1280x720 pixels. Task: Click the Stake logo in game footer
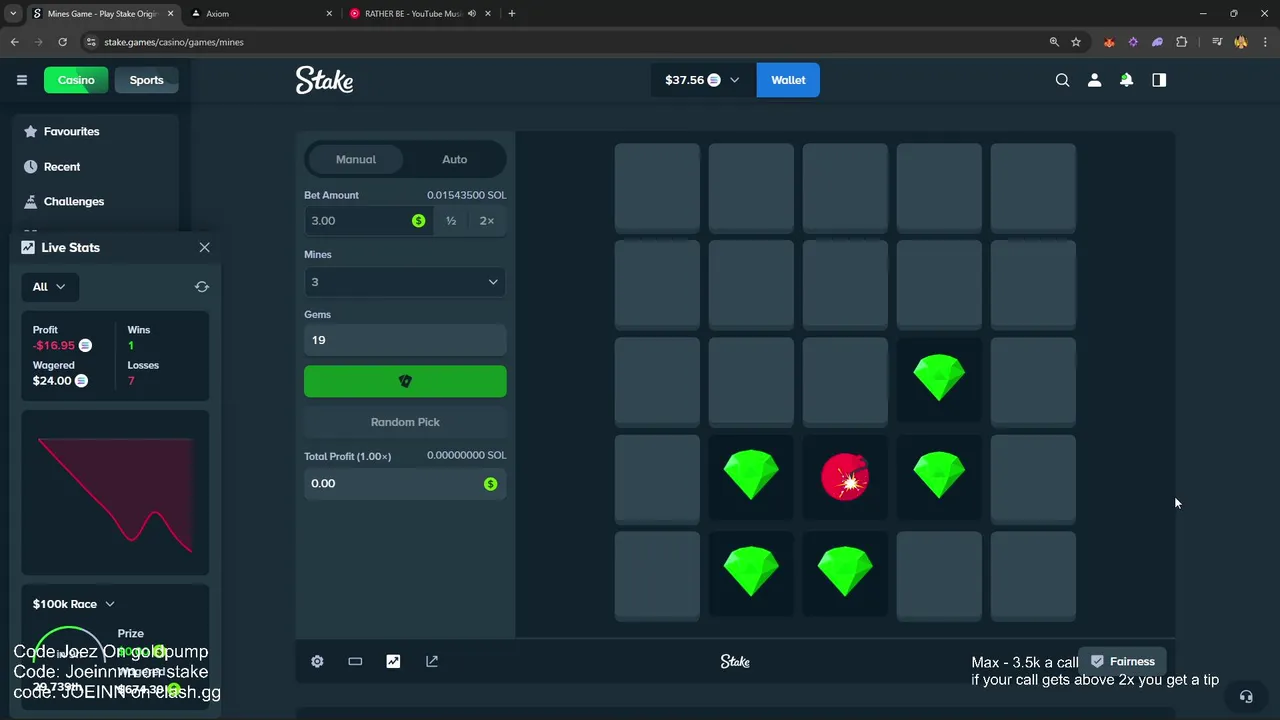735,661
